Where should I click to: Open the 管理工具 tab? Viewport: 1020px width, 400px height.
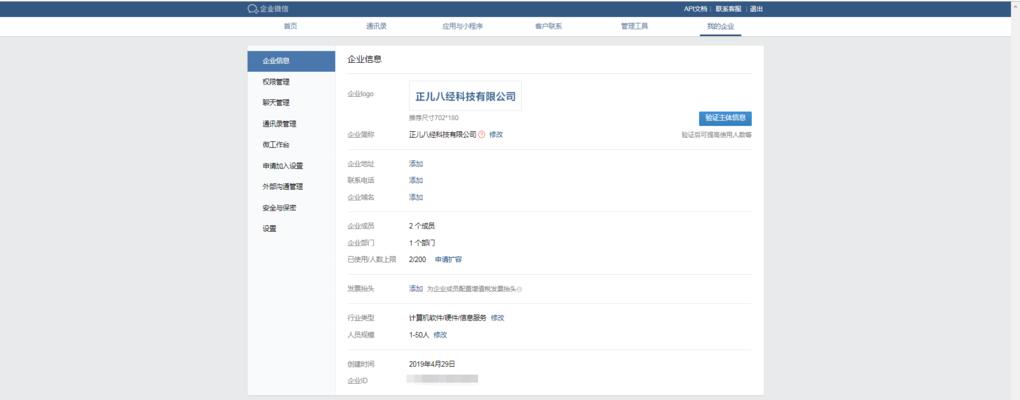[x=634, y=27]
